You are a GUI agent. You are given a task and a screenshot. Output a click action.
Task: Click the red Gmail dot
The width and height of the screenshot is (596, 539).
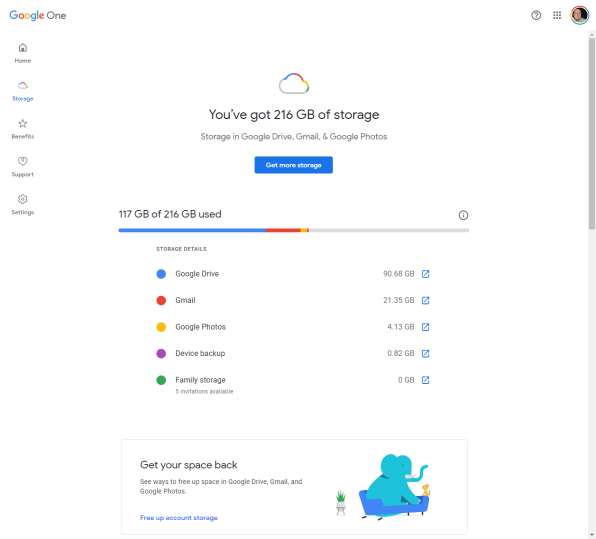point(161,300)
